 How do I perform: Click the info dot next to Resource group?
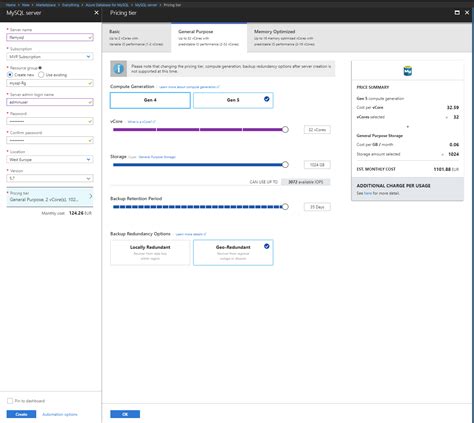pos(40,68)
